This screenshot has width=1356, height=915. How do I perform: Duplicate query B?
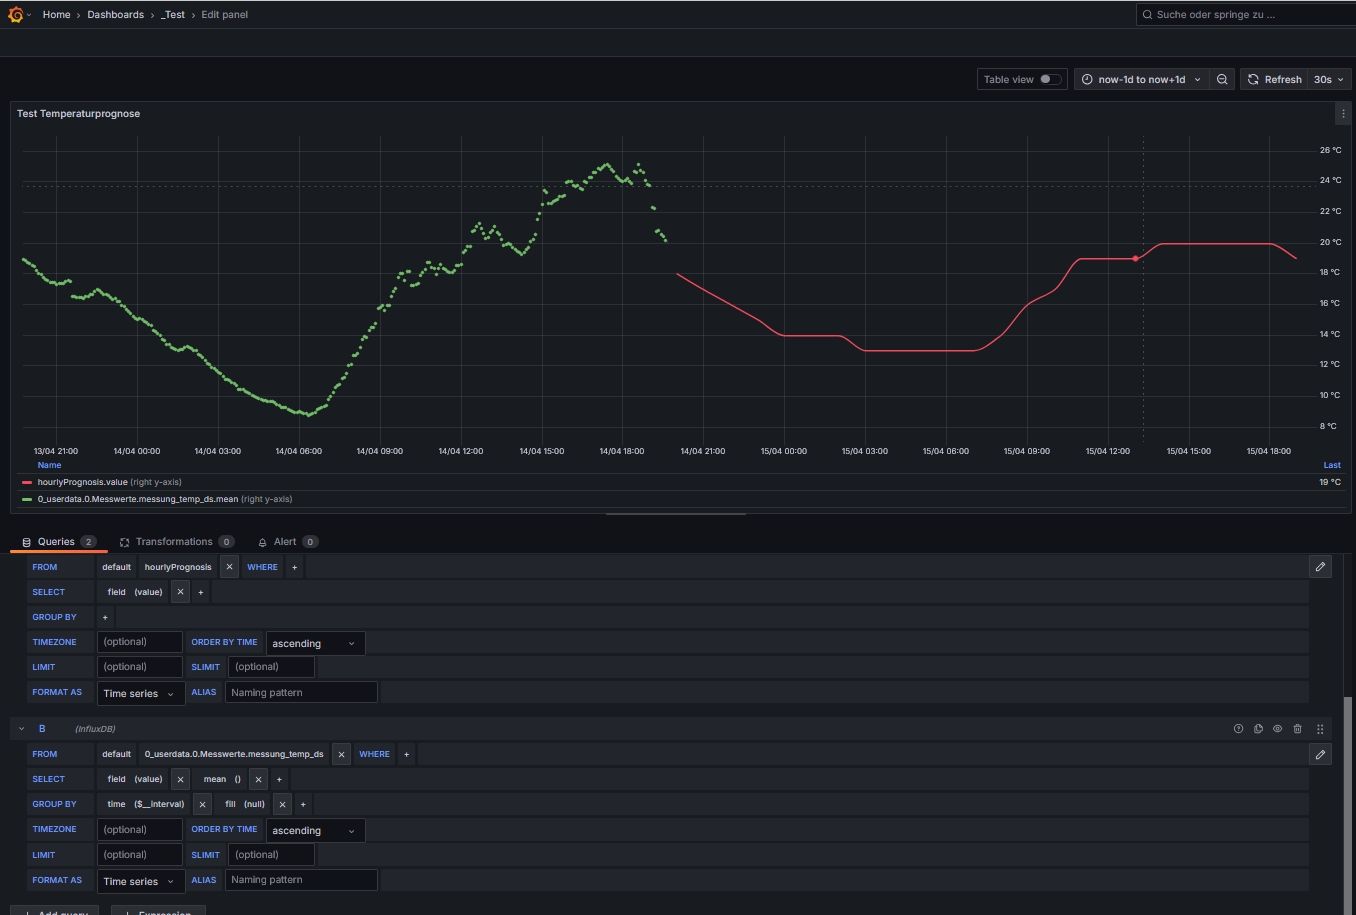tap(1258, 729)
